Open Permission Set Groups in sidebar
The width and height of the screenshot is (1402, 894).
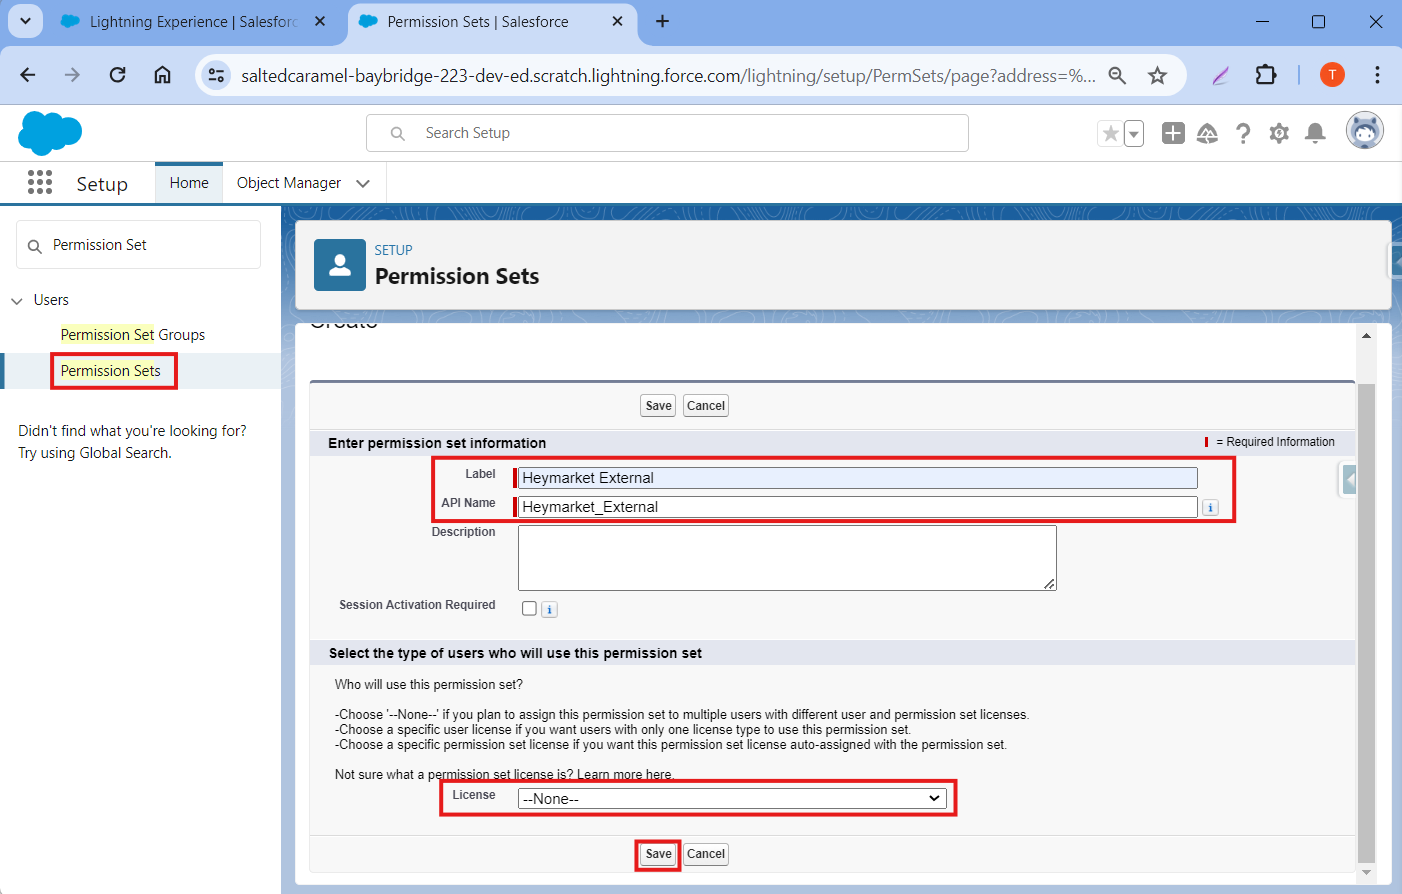pyautogui.click(x=133, y=335)
